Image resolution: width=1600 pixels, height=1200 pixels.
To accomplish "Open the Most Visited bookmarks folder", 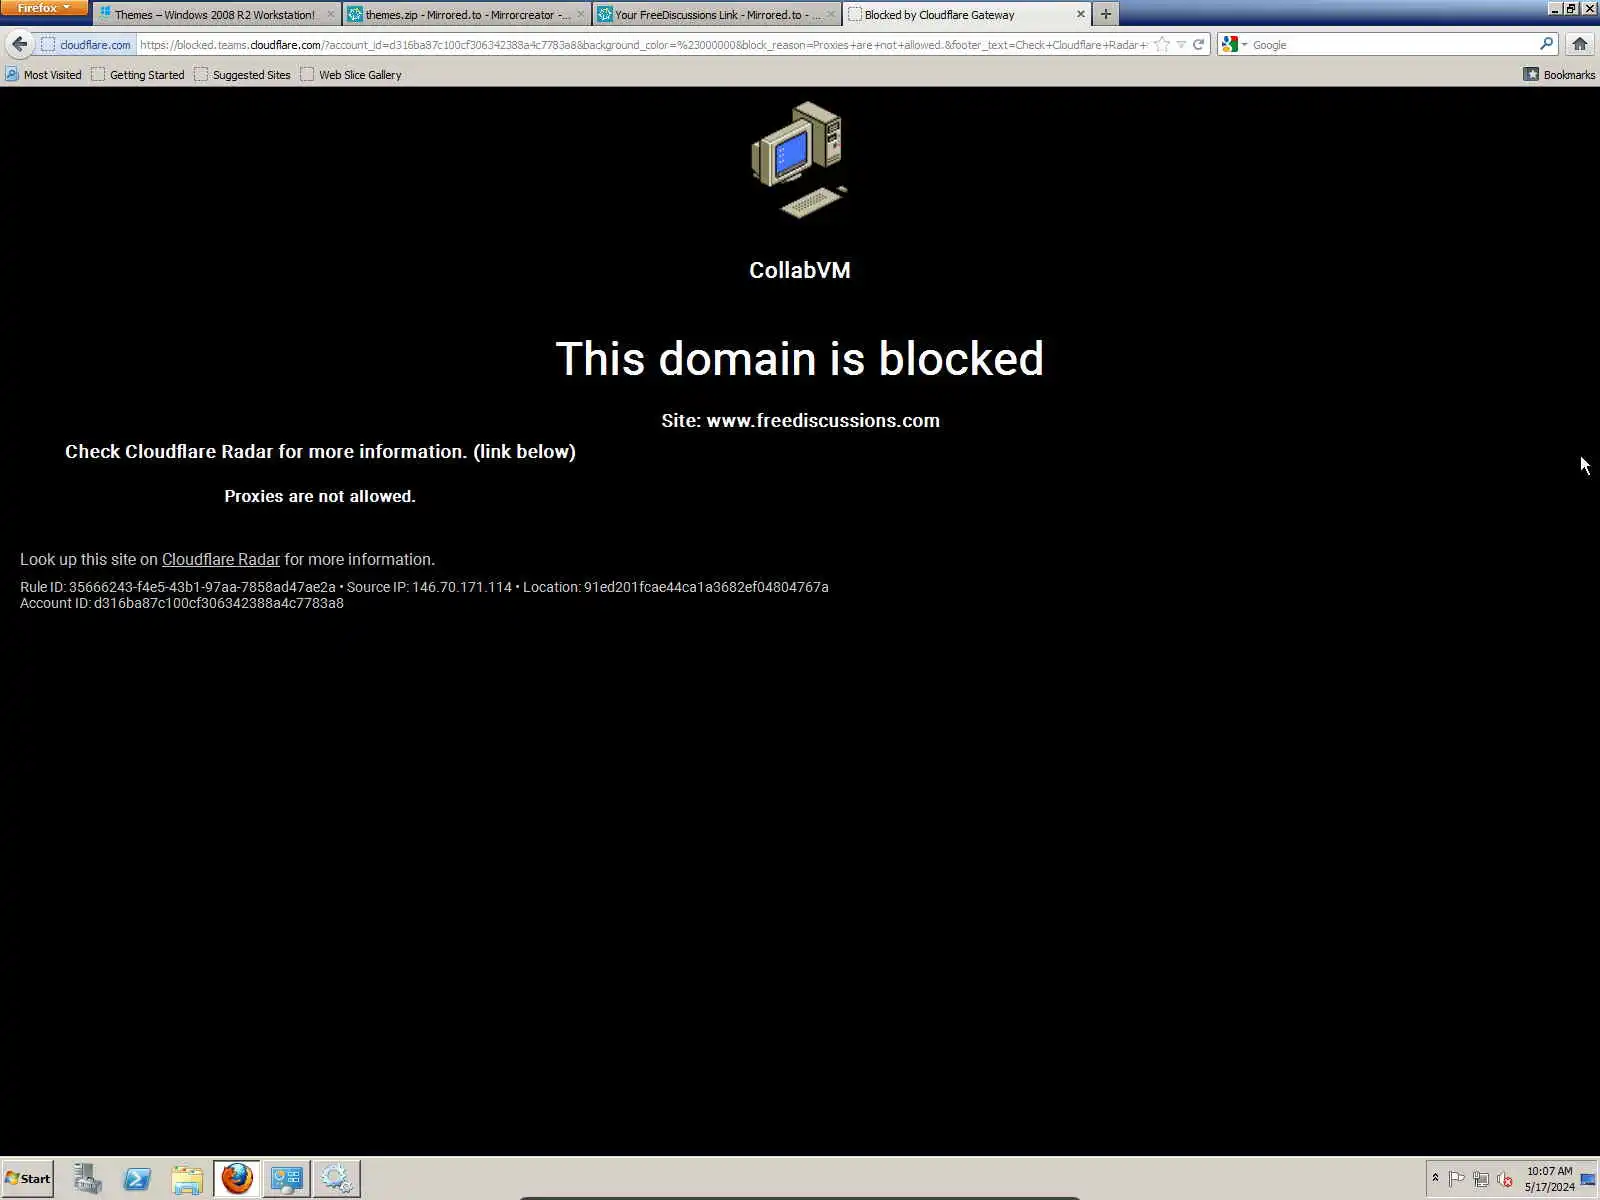I will tap(44, 75).
